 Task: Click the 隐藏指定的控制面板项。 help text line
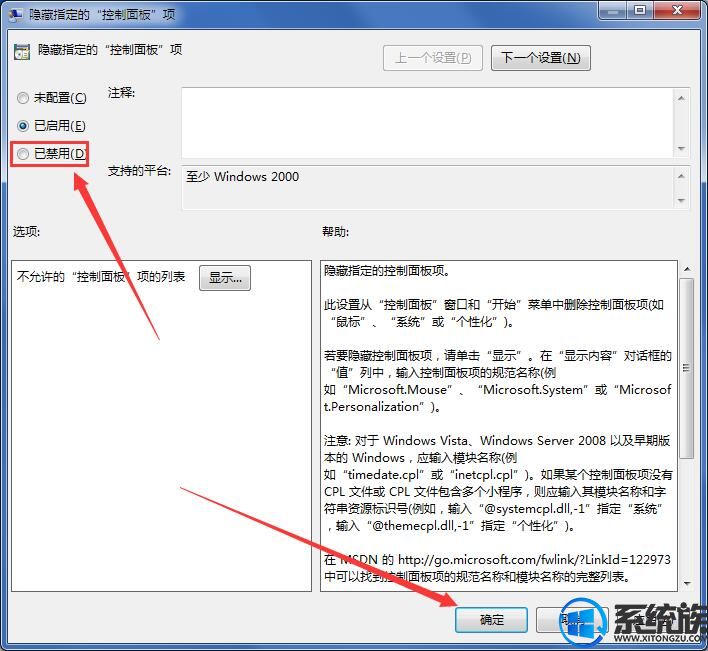tap(387, 271)
